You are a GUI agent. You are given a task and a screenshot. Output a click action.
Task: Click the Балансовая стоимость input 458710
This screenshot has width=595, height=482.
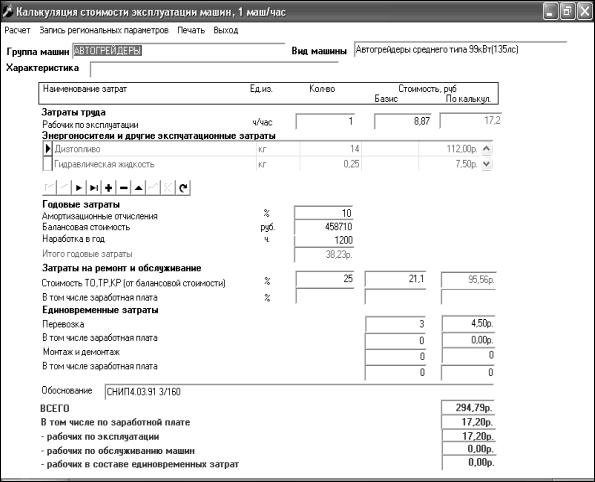[x=324, y=227]
